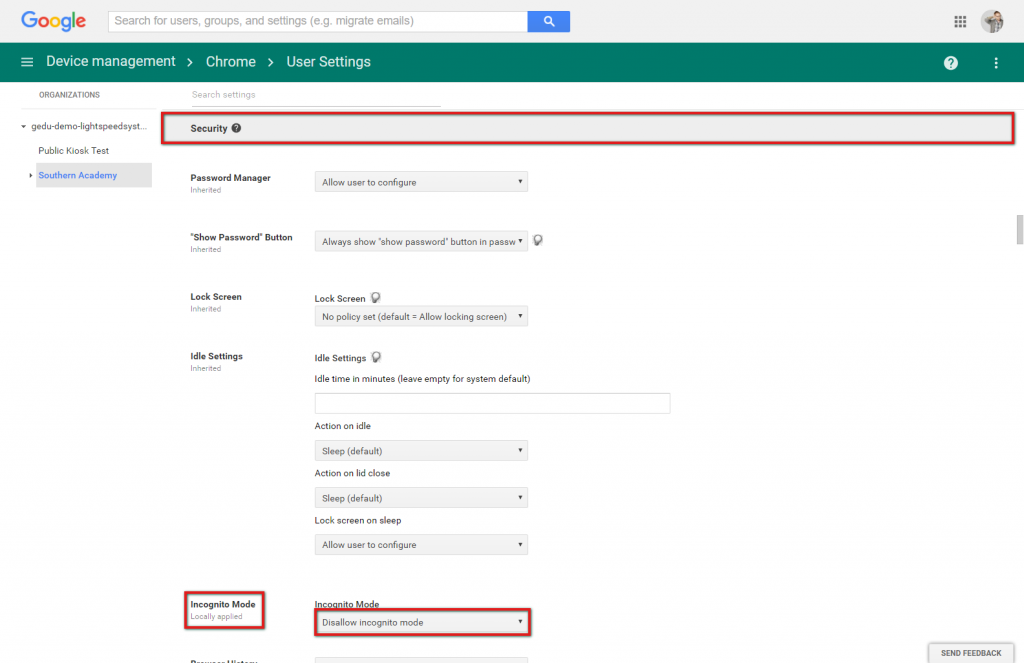This screenshot has height=663, width=1024.
Task: Go to Chrome breadcrumb
Action: click(231, 62)
